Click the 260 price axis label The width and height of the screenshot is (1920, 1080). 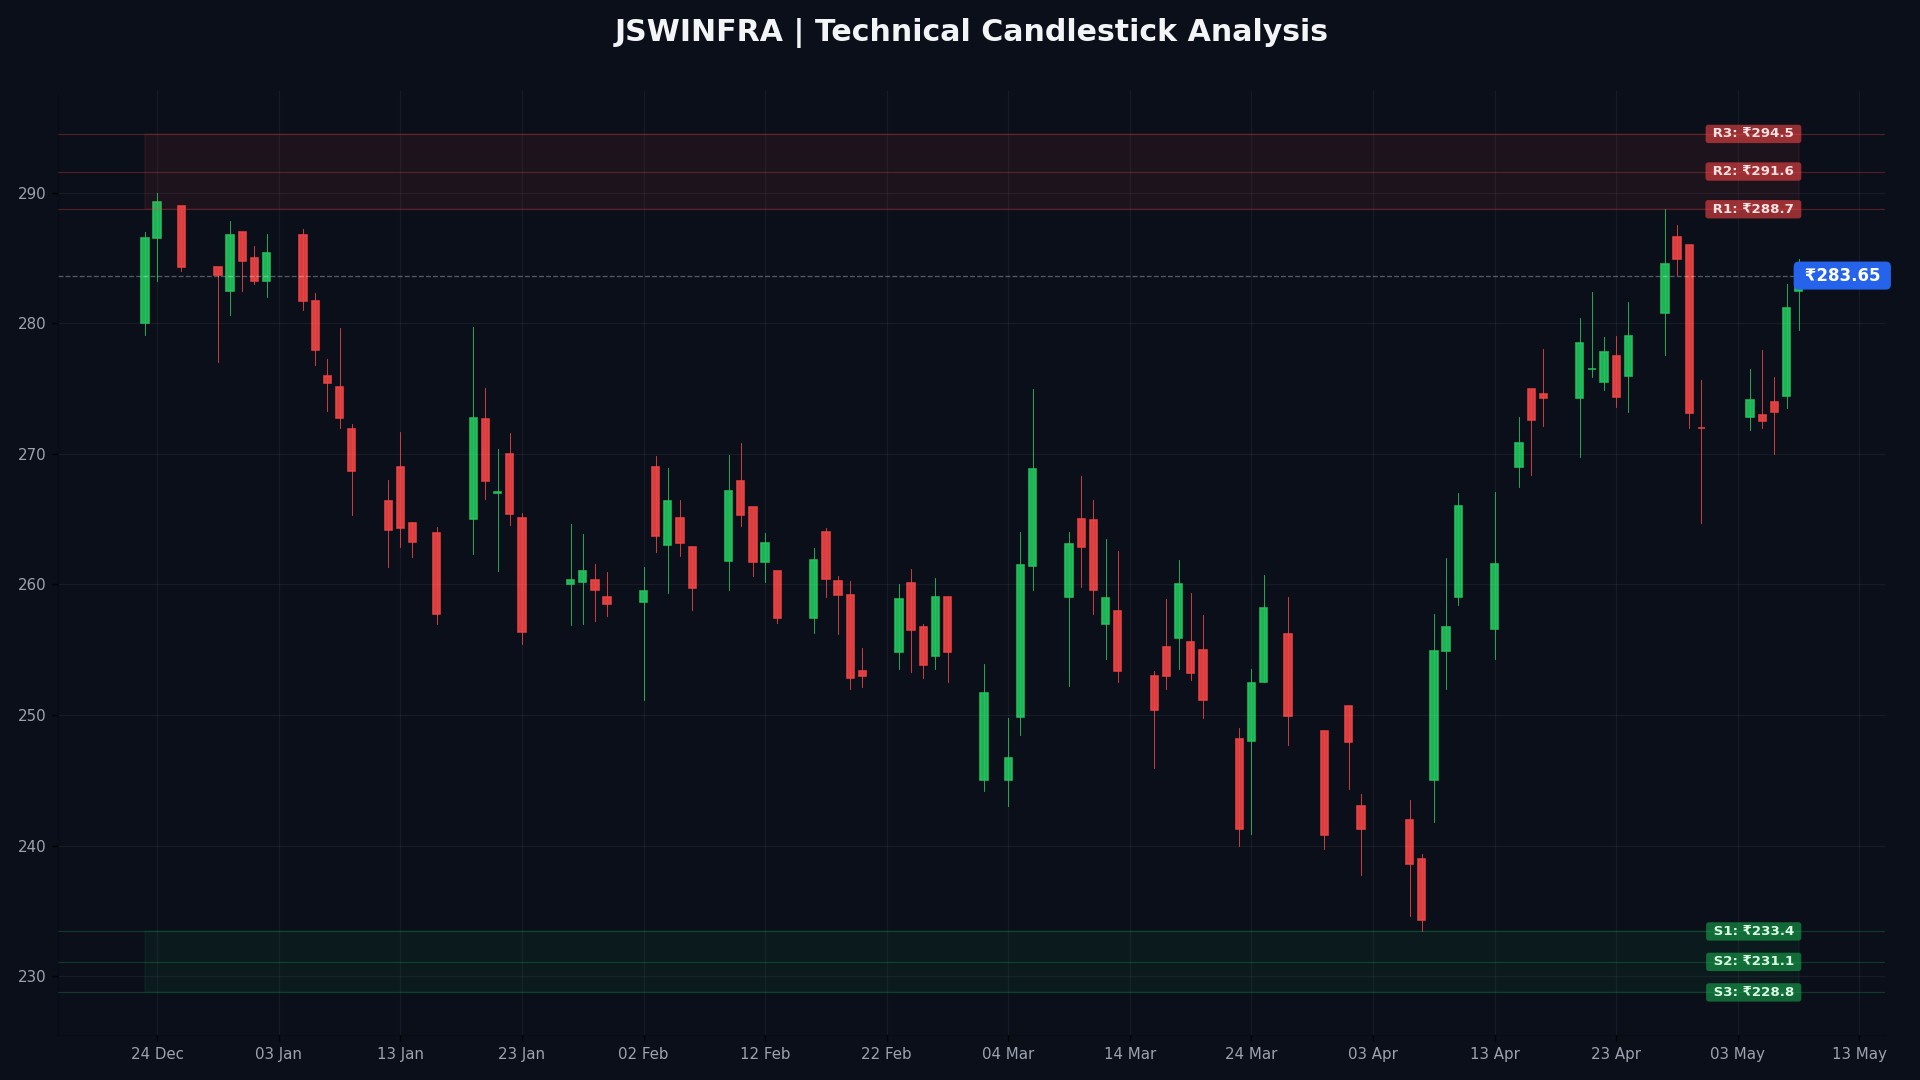click(x=32, y=585)
